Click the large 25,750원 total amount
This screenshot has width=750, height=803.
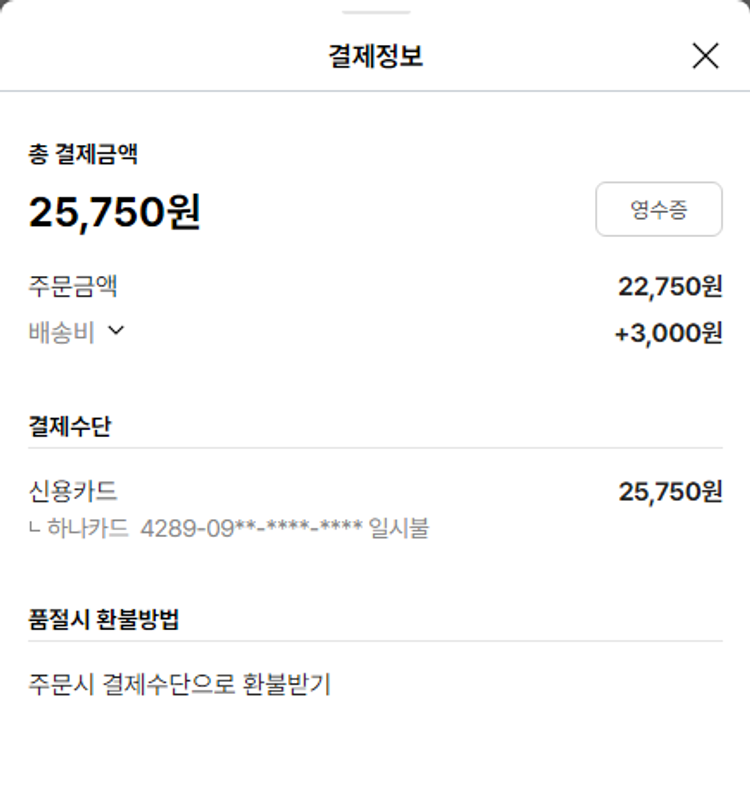coord(114,212)
